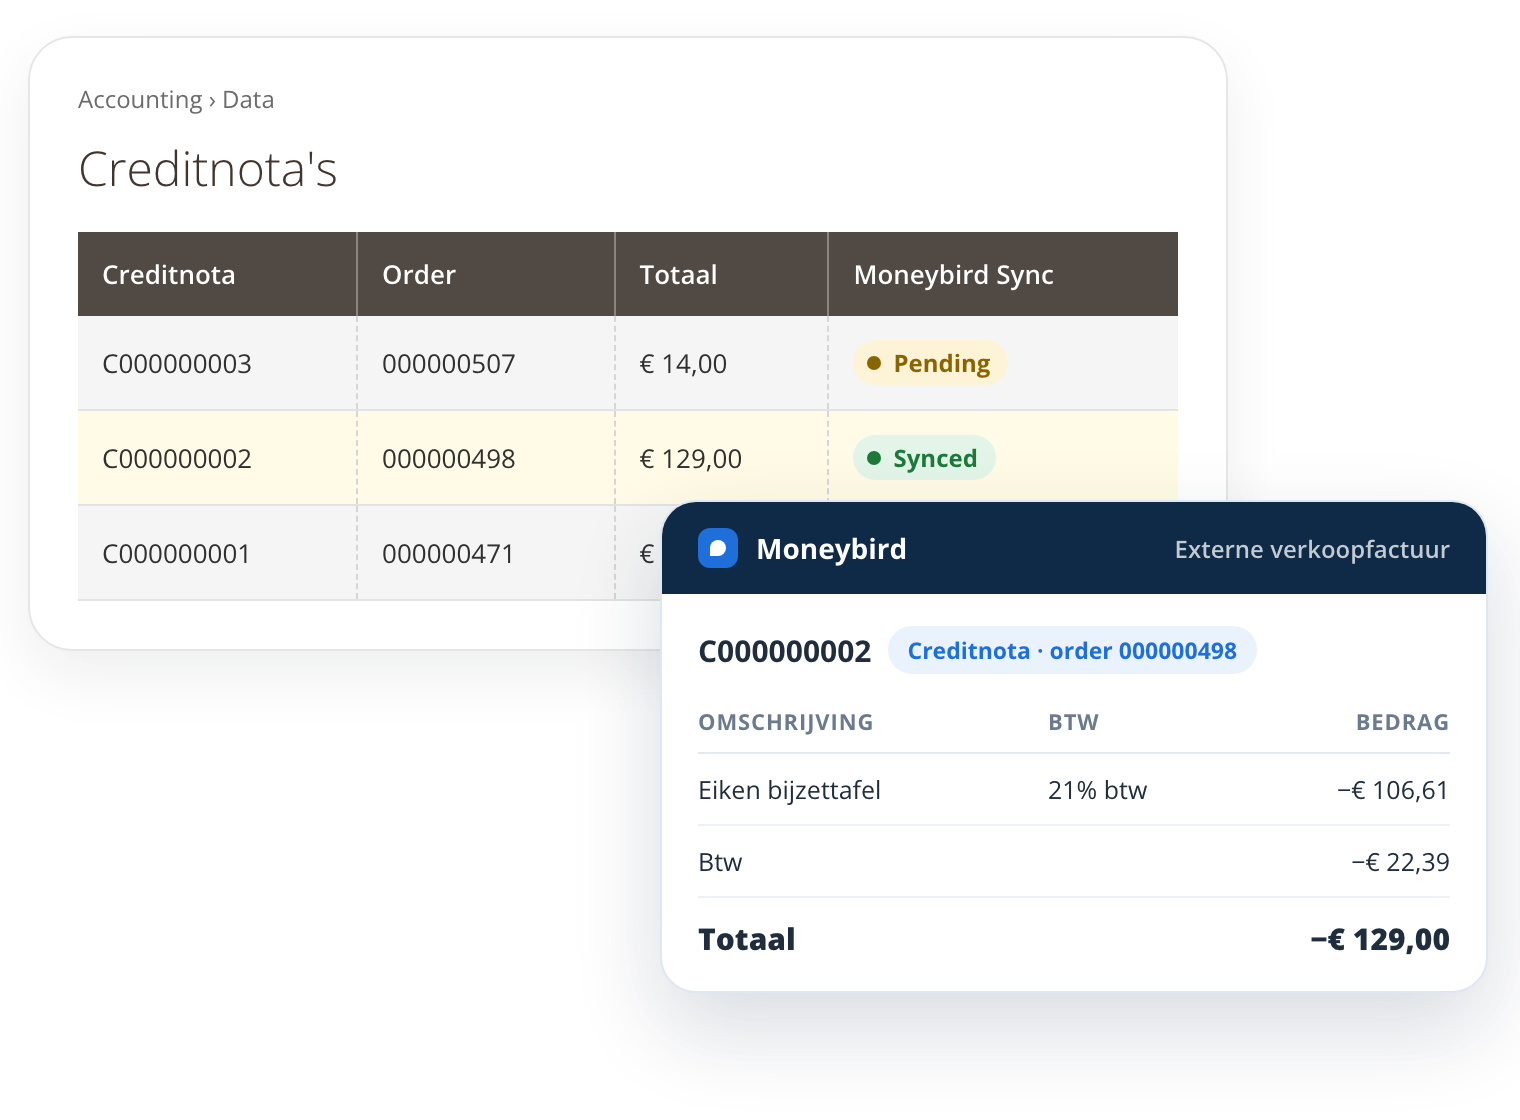
Task: Select order number 000000498 in the table
Action: (448, 459)
